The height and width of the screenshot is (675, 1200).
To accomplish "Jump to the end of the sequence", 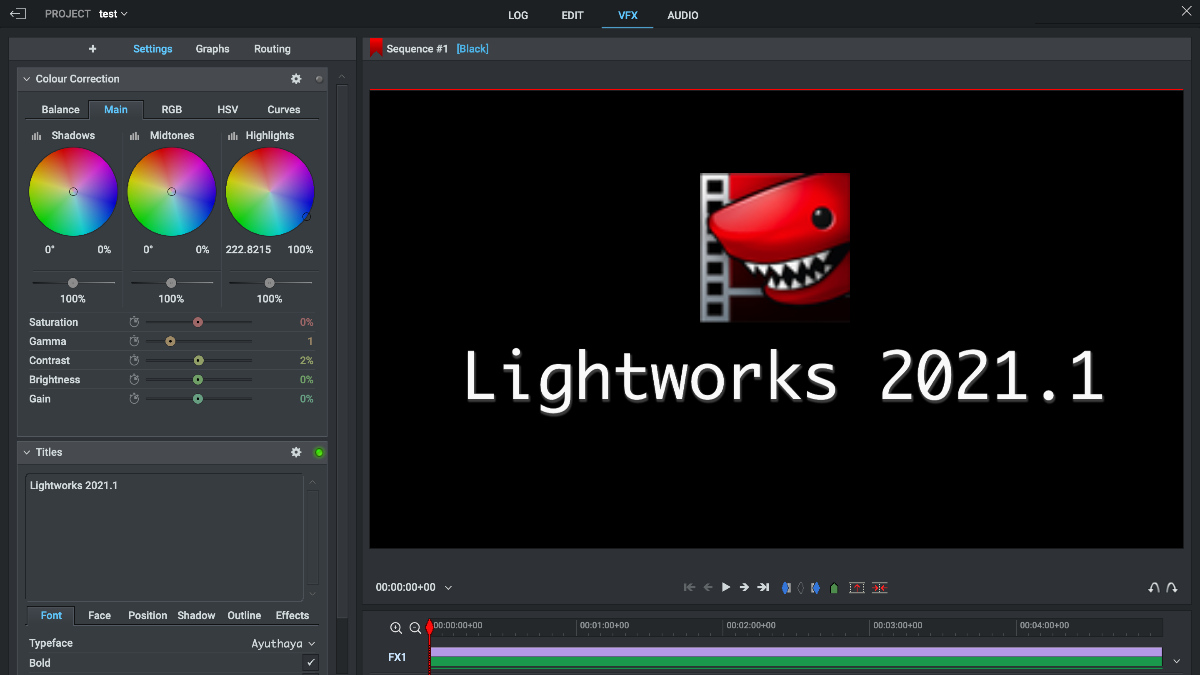I will pyautogui.click(x=764, y=587).
